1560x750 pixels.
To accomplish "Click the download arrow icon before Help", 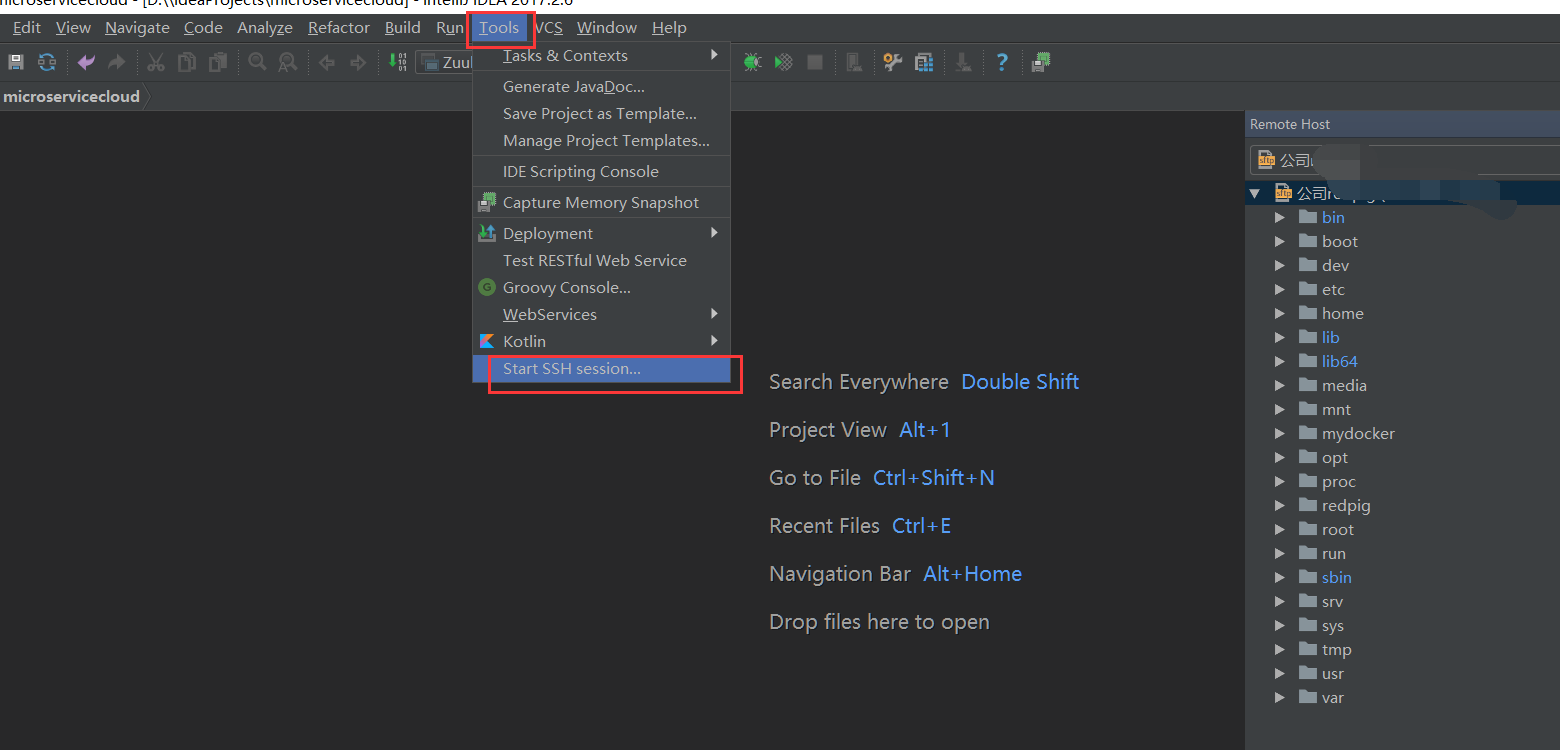I will [x=963, y=62].
